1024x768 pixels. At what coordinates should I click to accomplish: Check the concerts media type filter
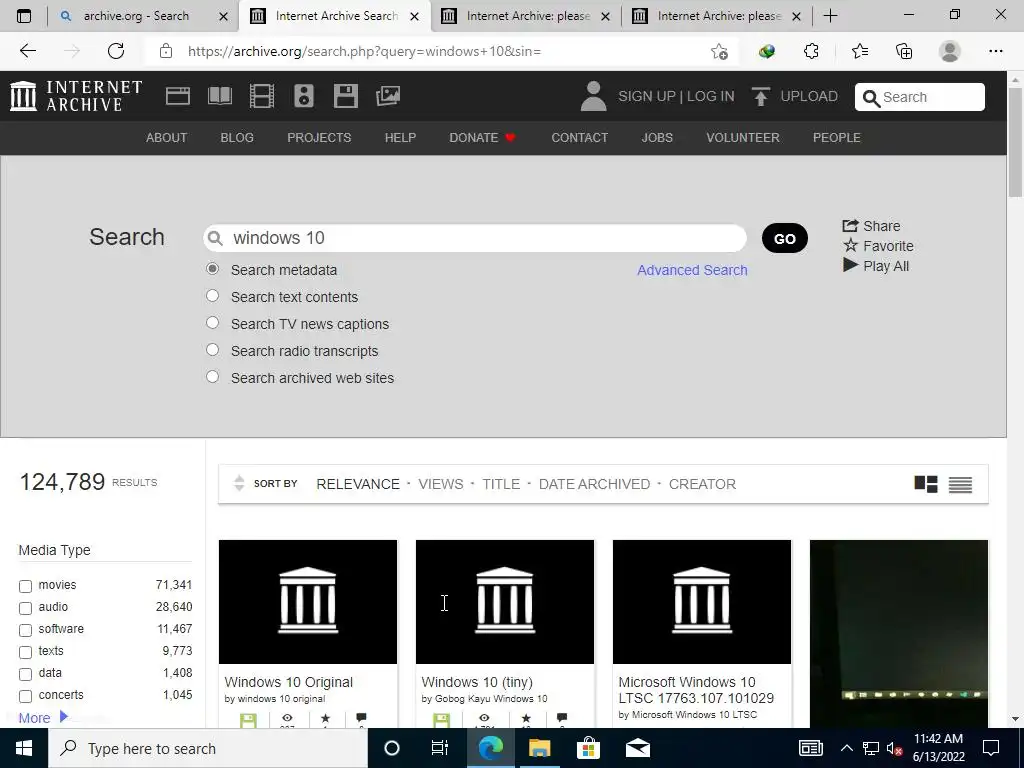25,696
